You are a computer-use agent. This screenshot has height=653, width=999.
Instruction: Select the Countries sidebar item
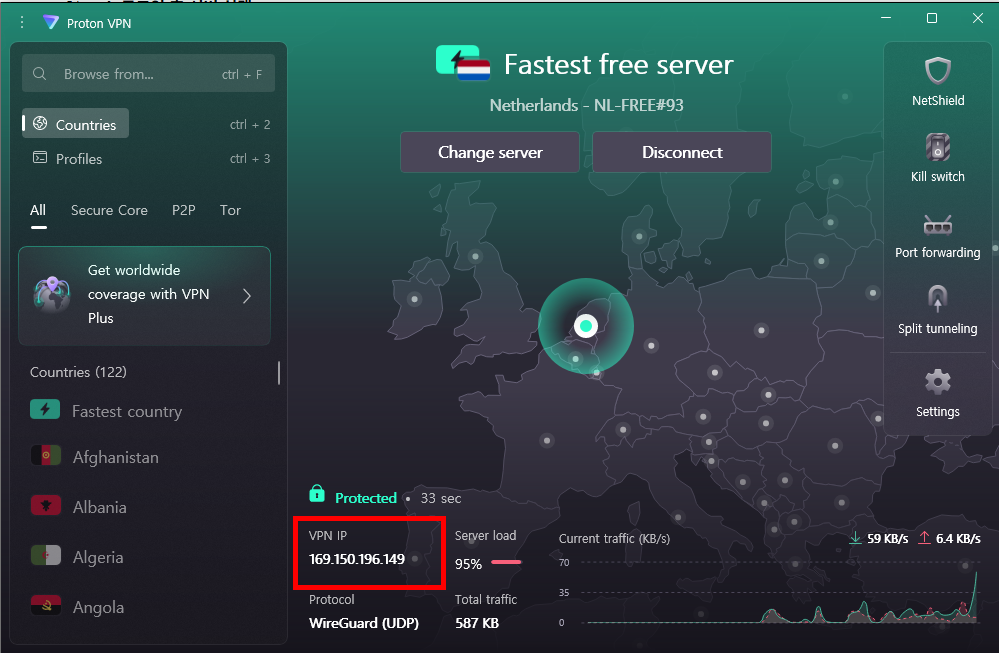coord(76,124)
